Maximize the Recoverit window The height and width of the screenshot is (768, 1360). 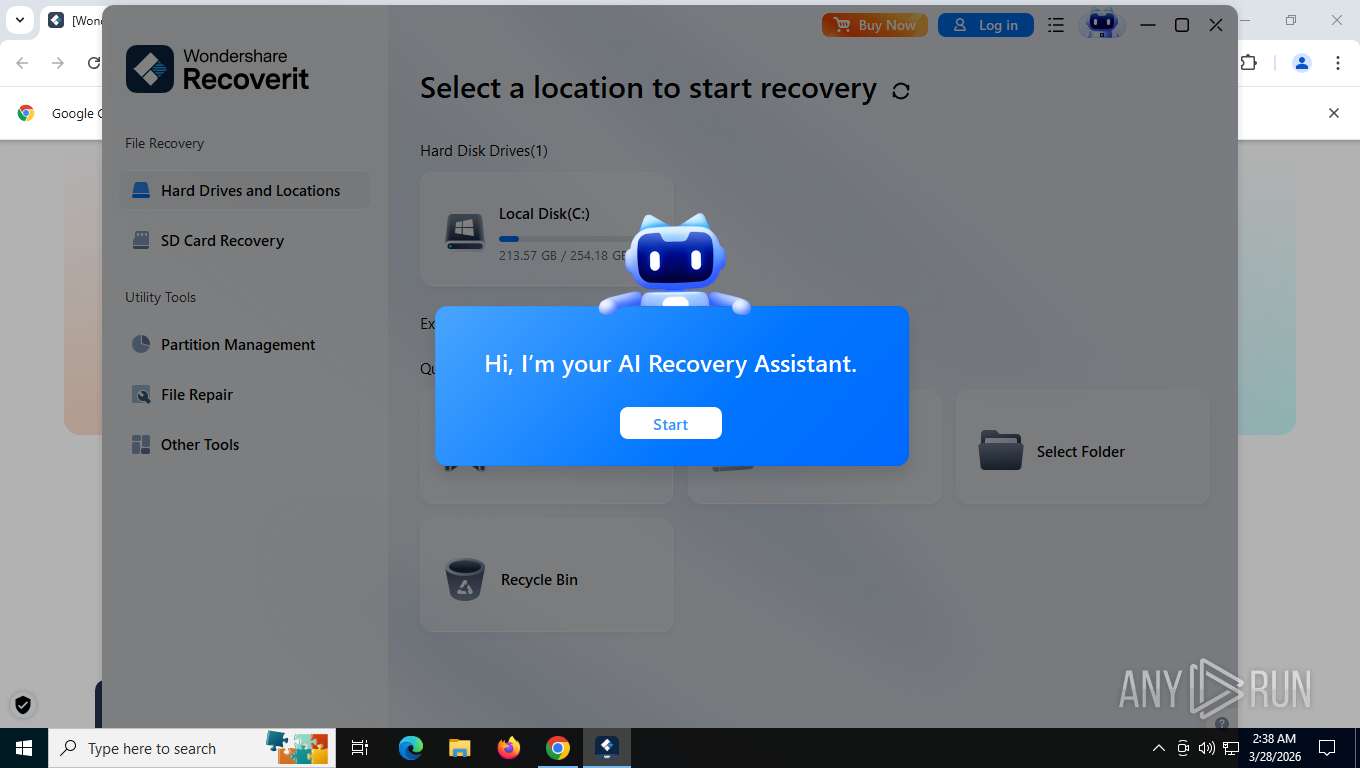(x=1182, y=25)
